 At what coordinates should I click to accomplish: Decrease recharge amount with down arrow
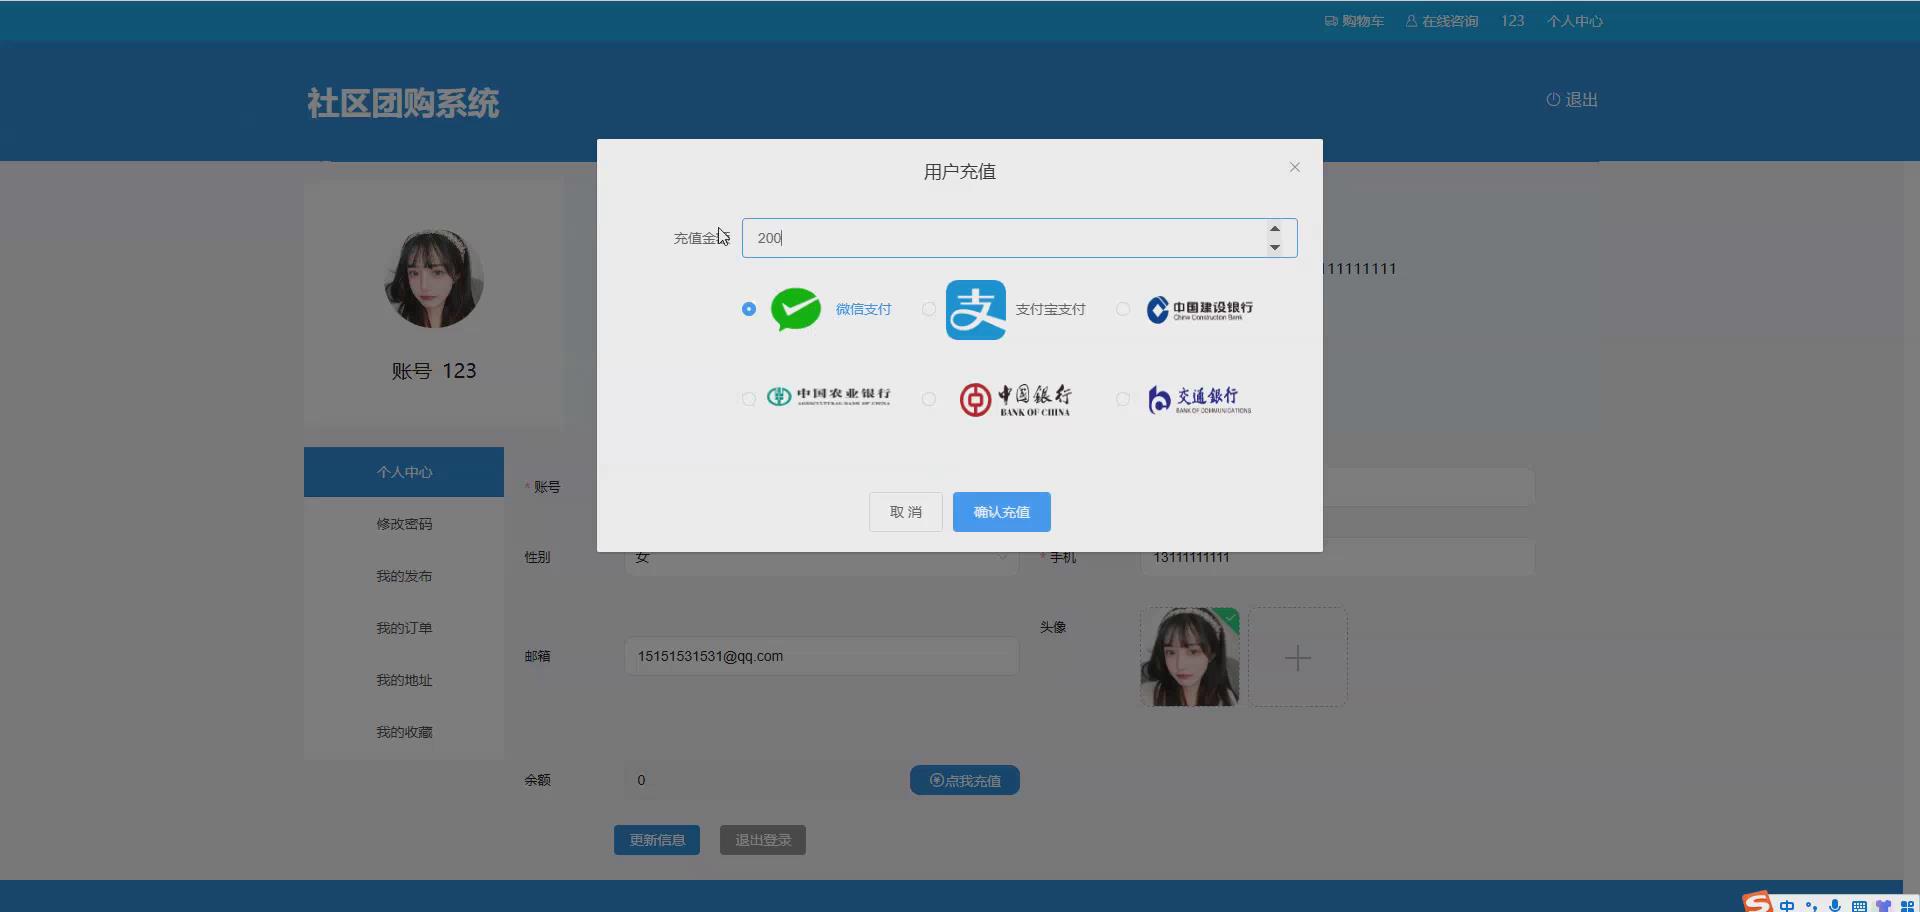click(x=1275, y=247)
